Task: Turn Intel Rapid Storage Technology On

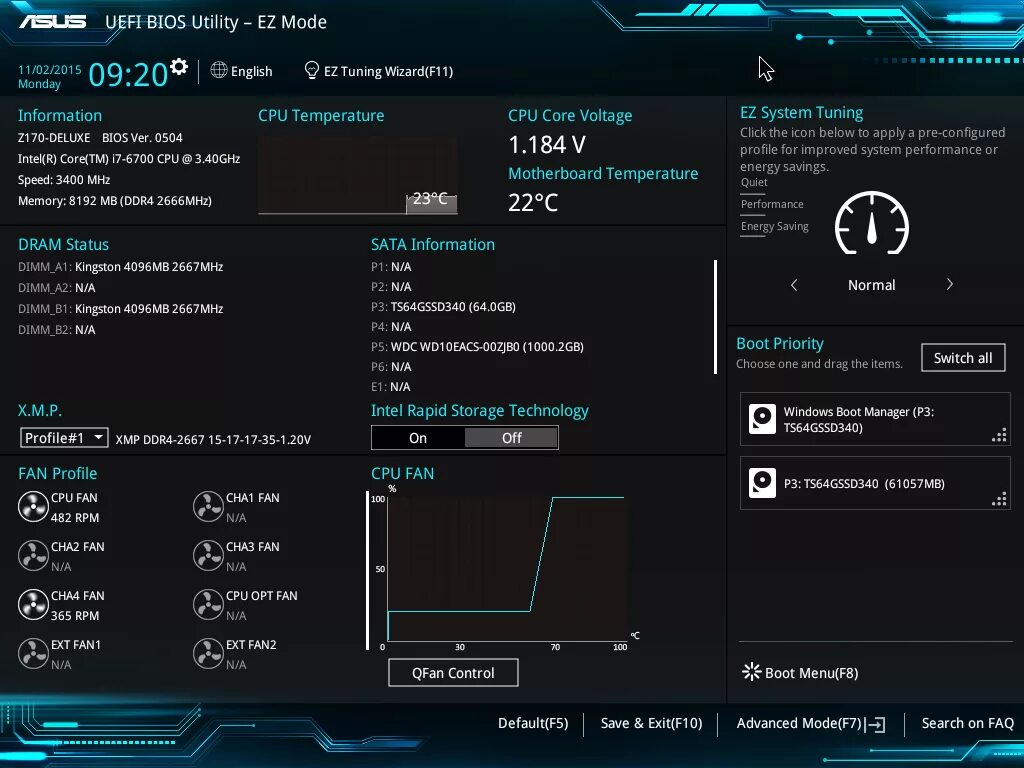Action: pyautogui.click(x=418, y=438)
